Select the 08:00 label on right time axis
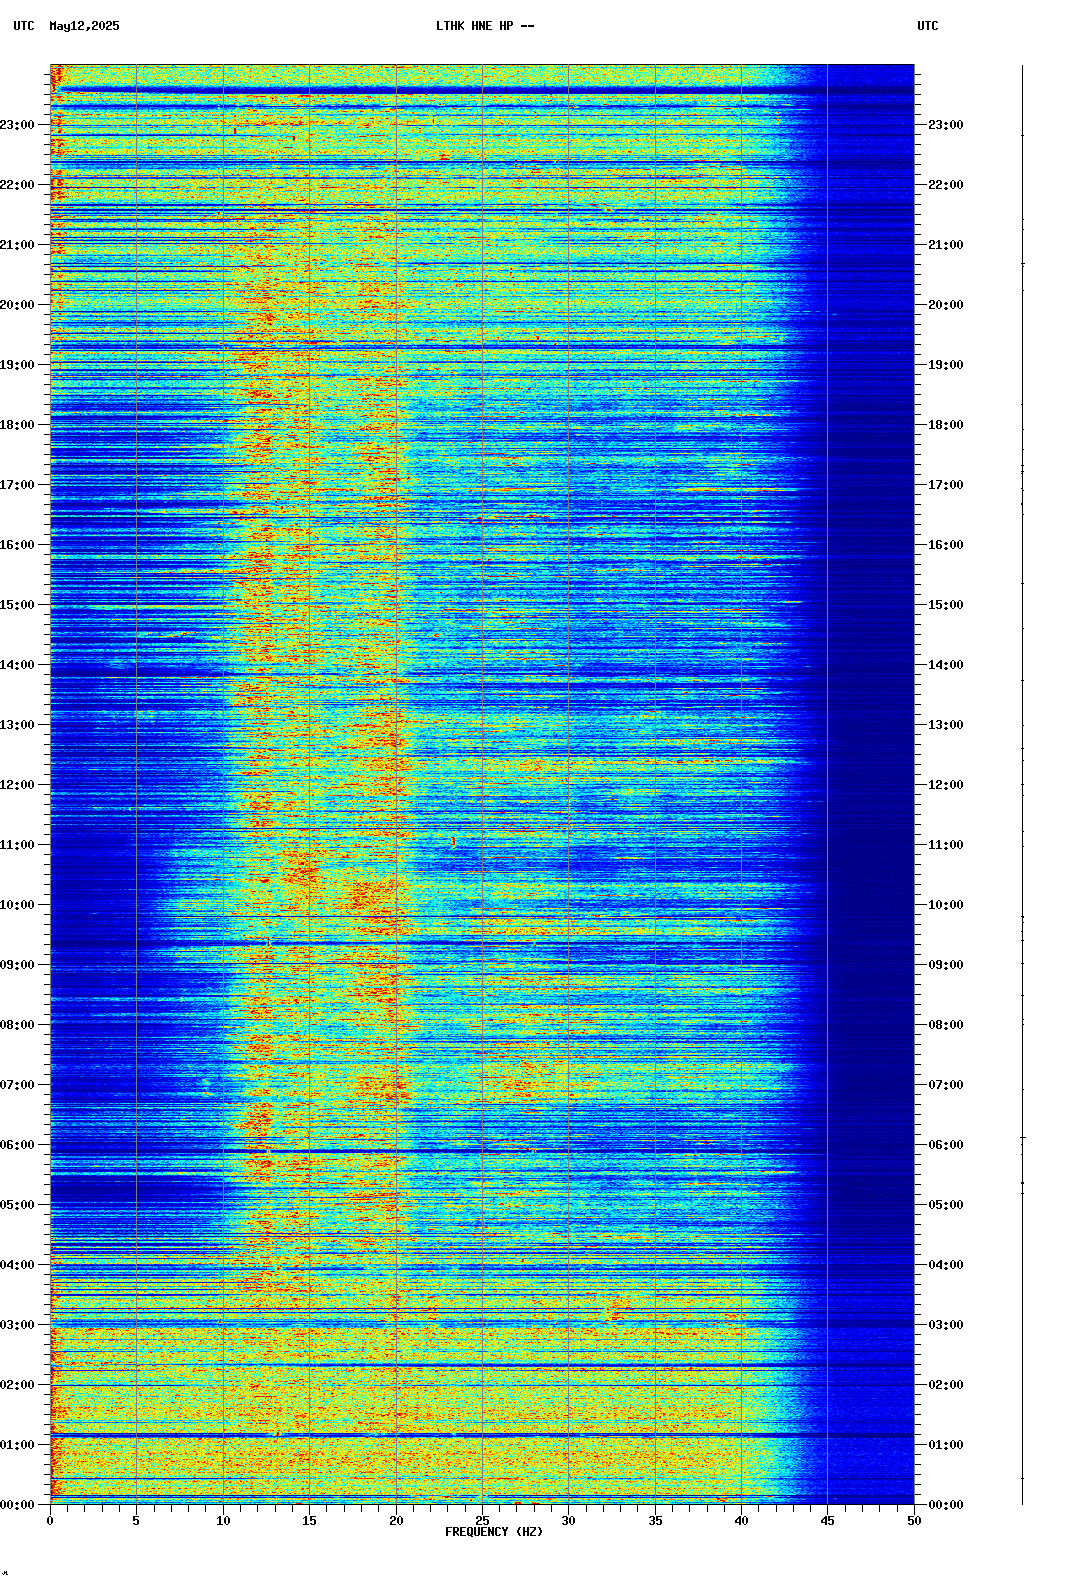This screenshot has width=1066, height=1584. click(x=946, y=1025)
